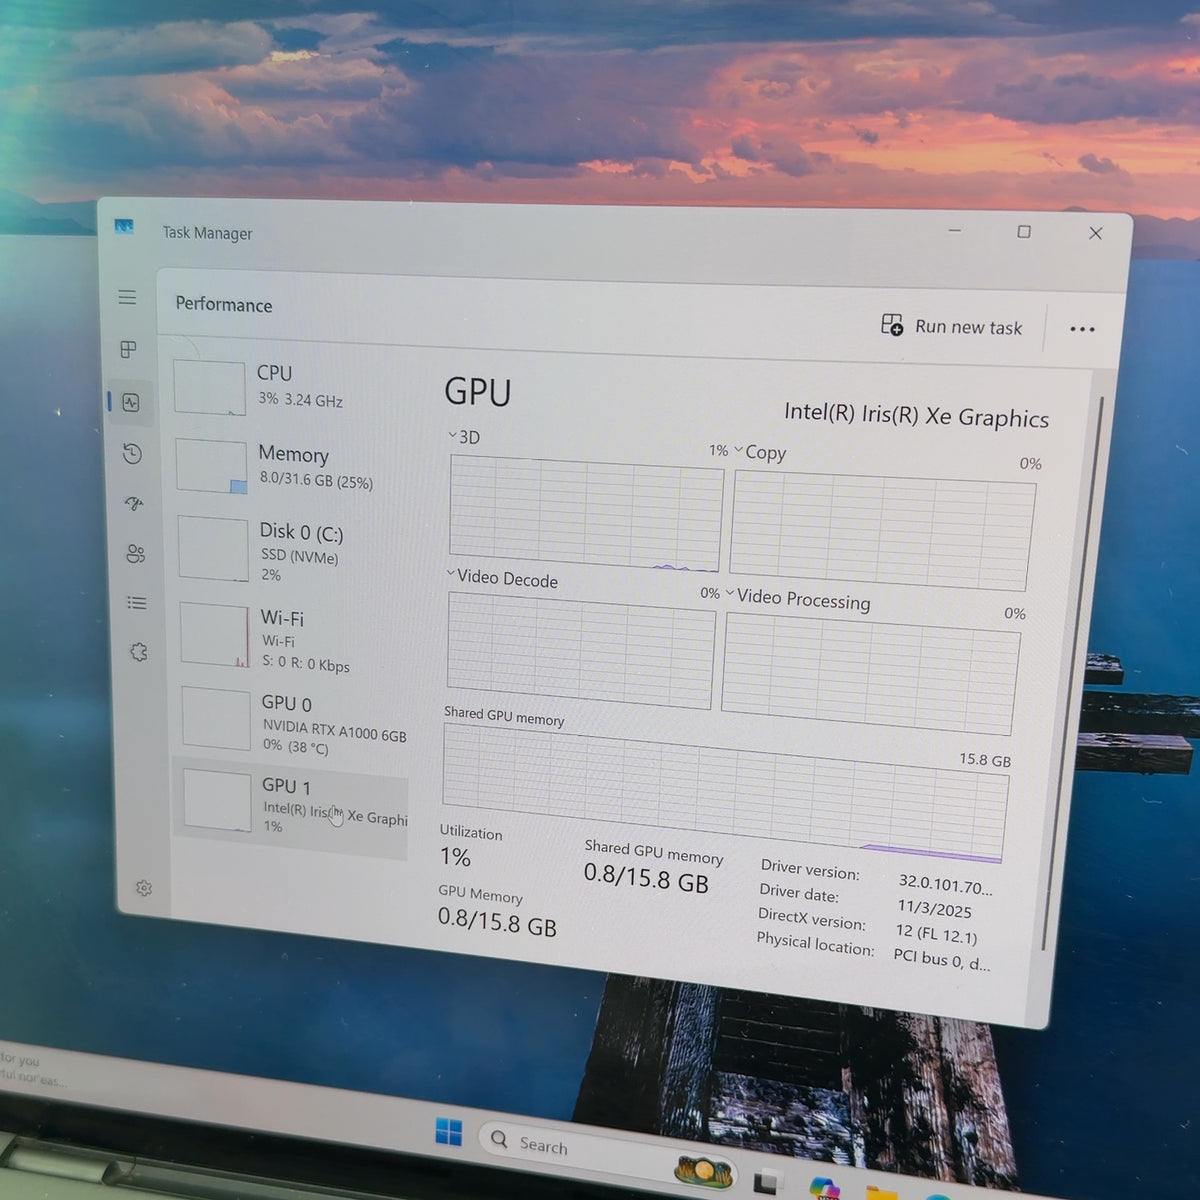The height and width of the screenshot is (1200, 1200).
Task: Open the Video Decode graph dropdown
Action: click(451, 575)
